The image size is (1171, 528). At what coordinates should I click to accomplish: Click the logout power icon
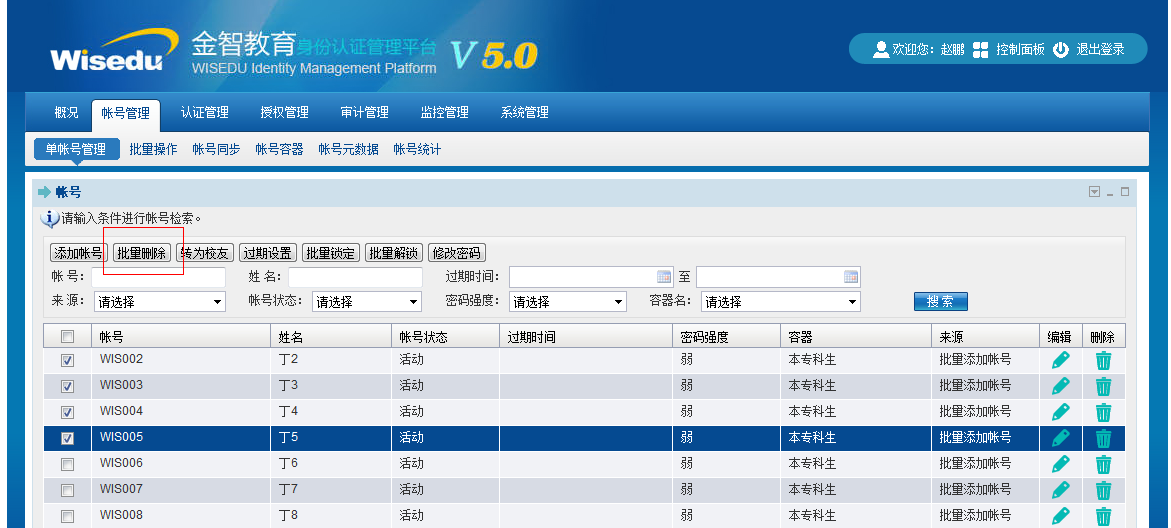click(x=1061, y=49)
